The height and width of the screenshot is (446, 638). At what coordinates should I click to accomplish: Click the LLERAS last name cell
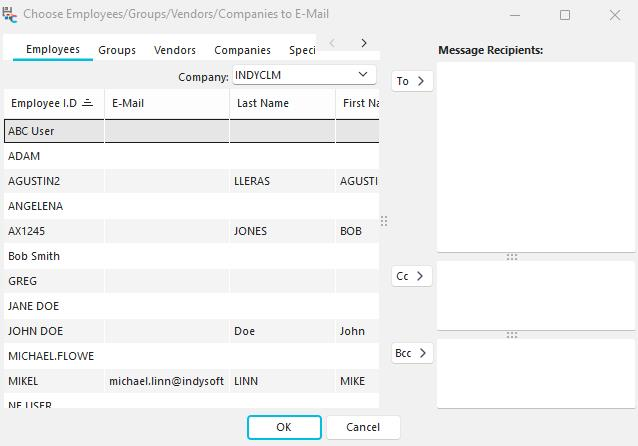pos(282,181)
